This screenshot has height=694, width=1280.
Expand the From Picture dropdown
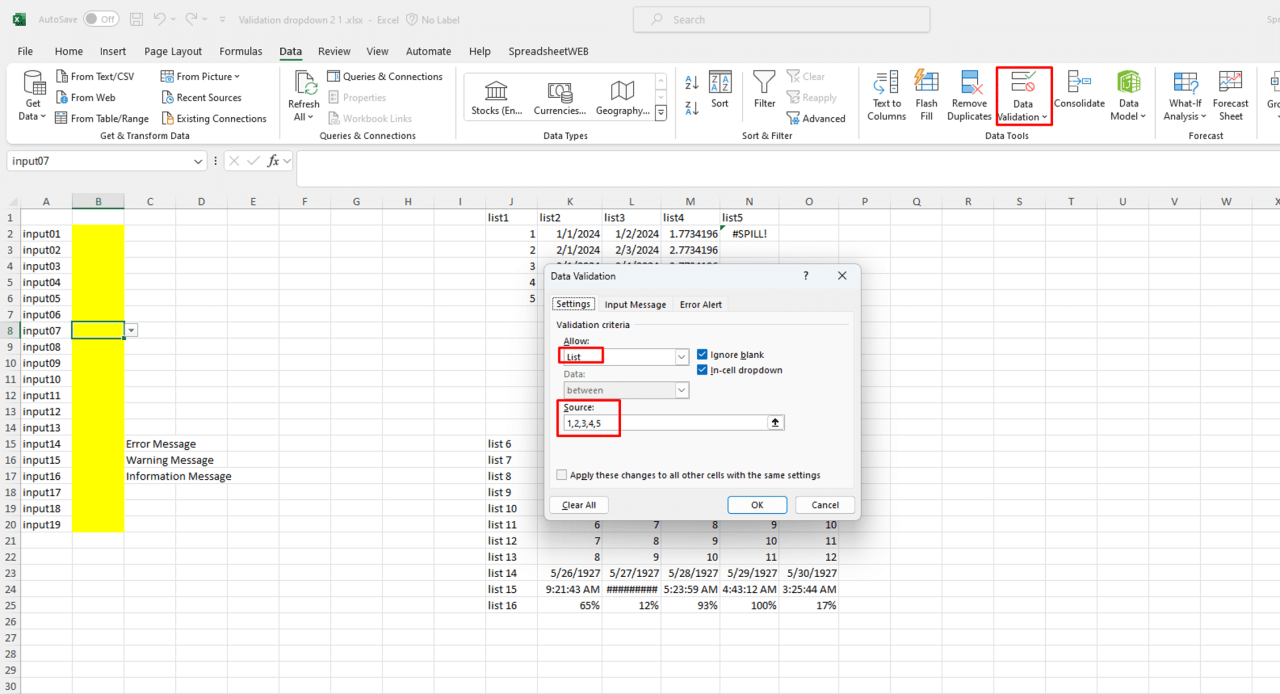tap(237, 76)
